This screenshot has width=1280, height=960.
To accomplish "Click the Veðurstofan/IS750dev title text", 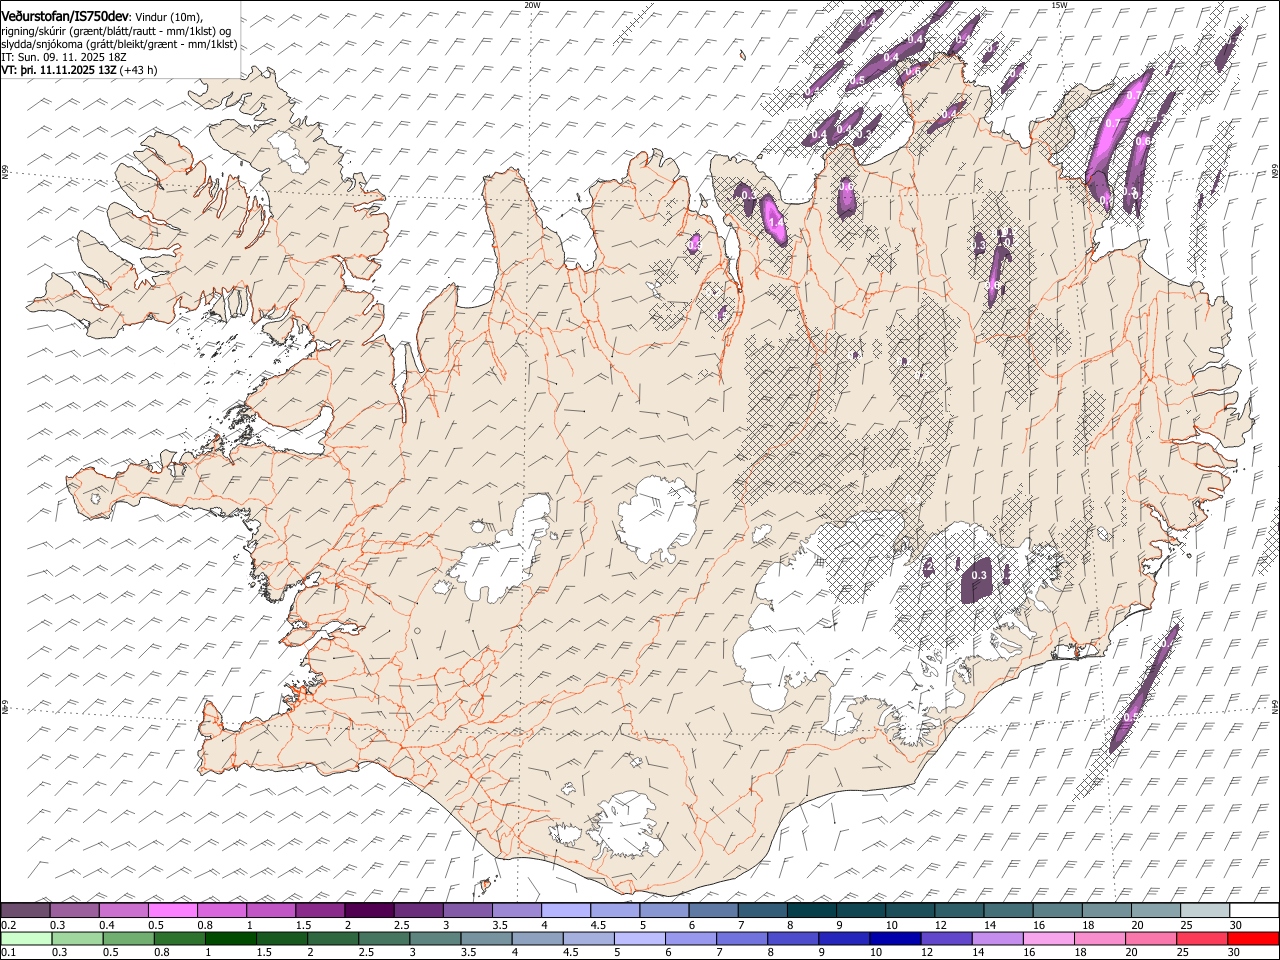I will tap(65, 15).
